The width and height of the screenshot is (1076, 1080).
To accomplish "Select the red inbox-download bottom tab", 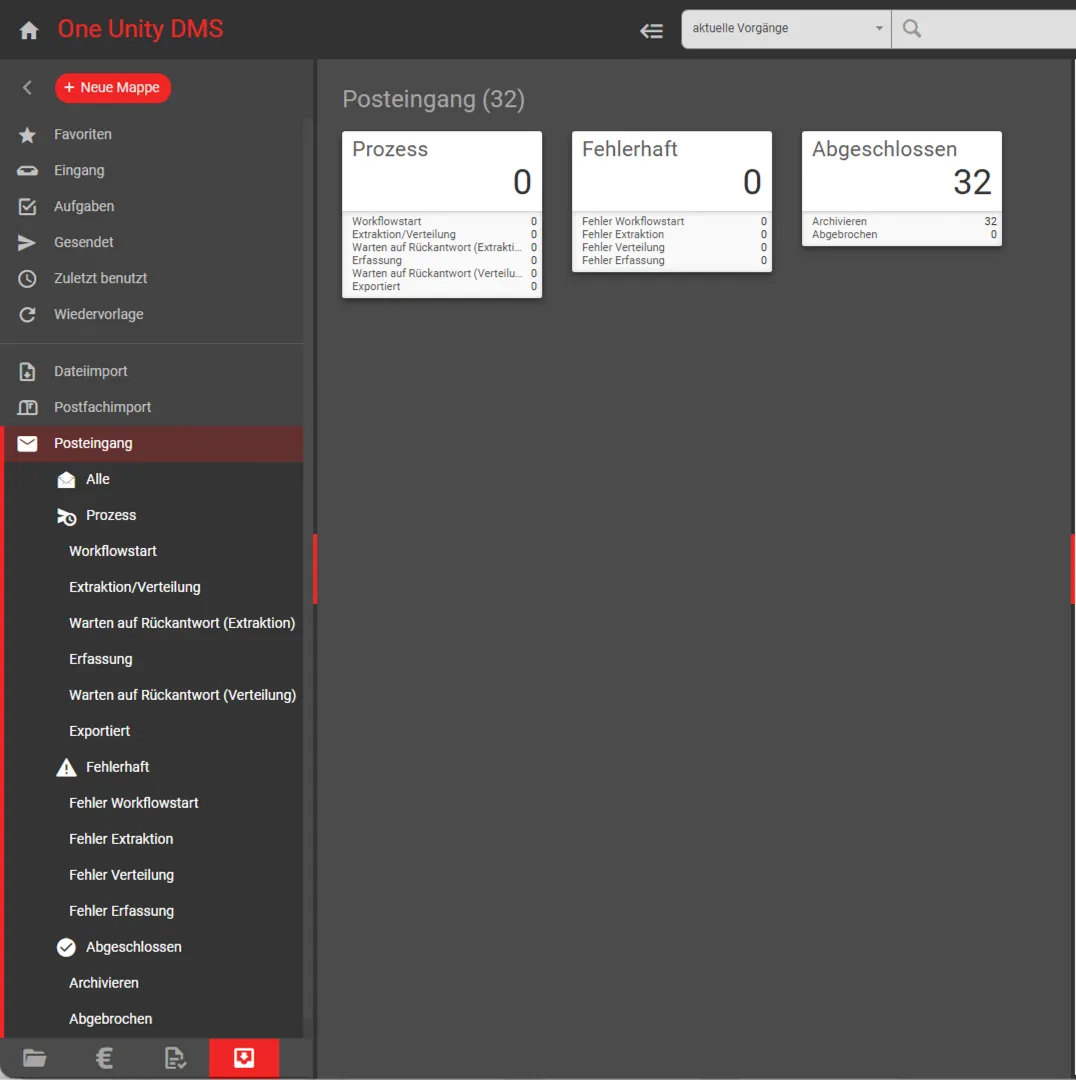I will [x=244, y=1057].
